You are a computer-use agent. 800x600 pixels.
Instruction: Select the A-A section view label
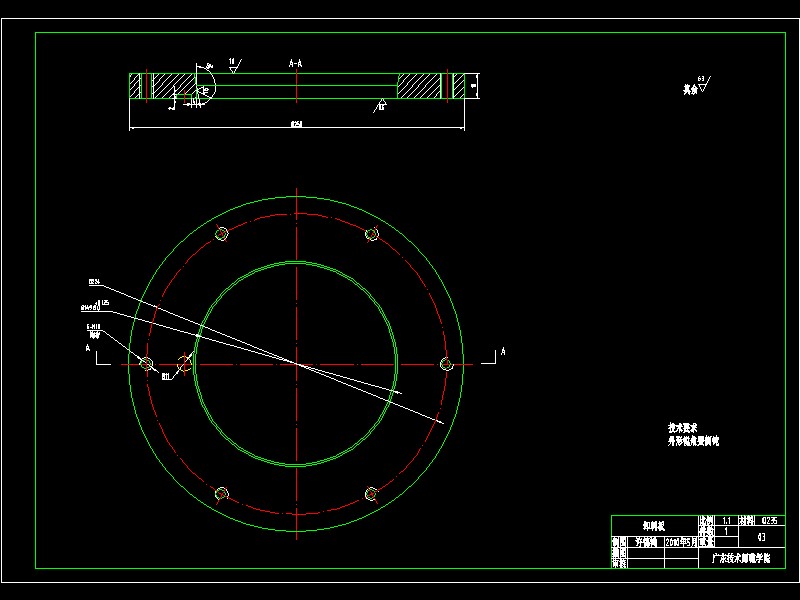point(295,63)
